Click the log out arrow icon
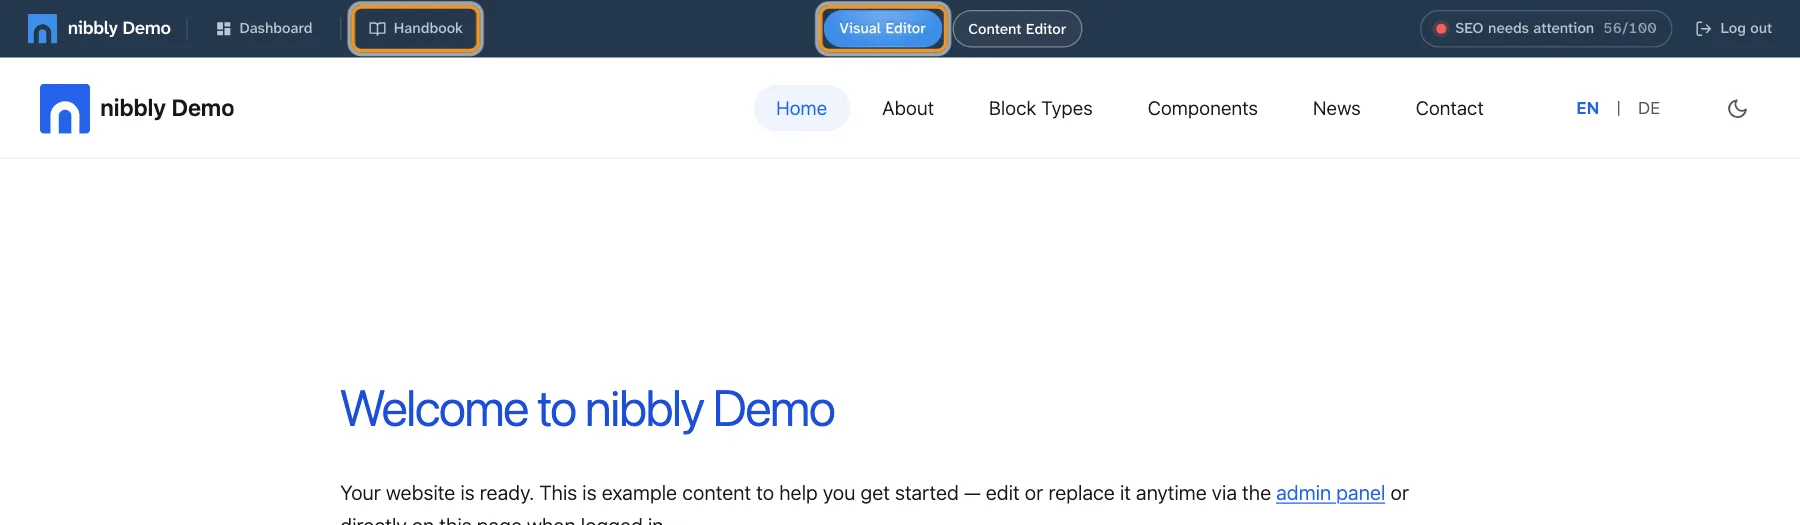The width and height of the screenshot is (1800, 525). click(x=1703, y=29)
